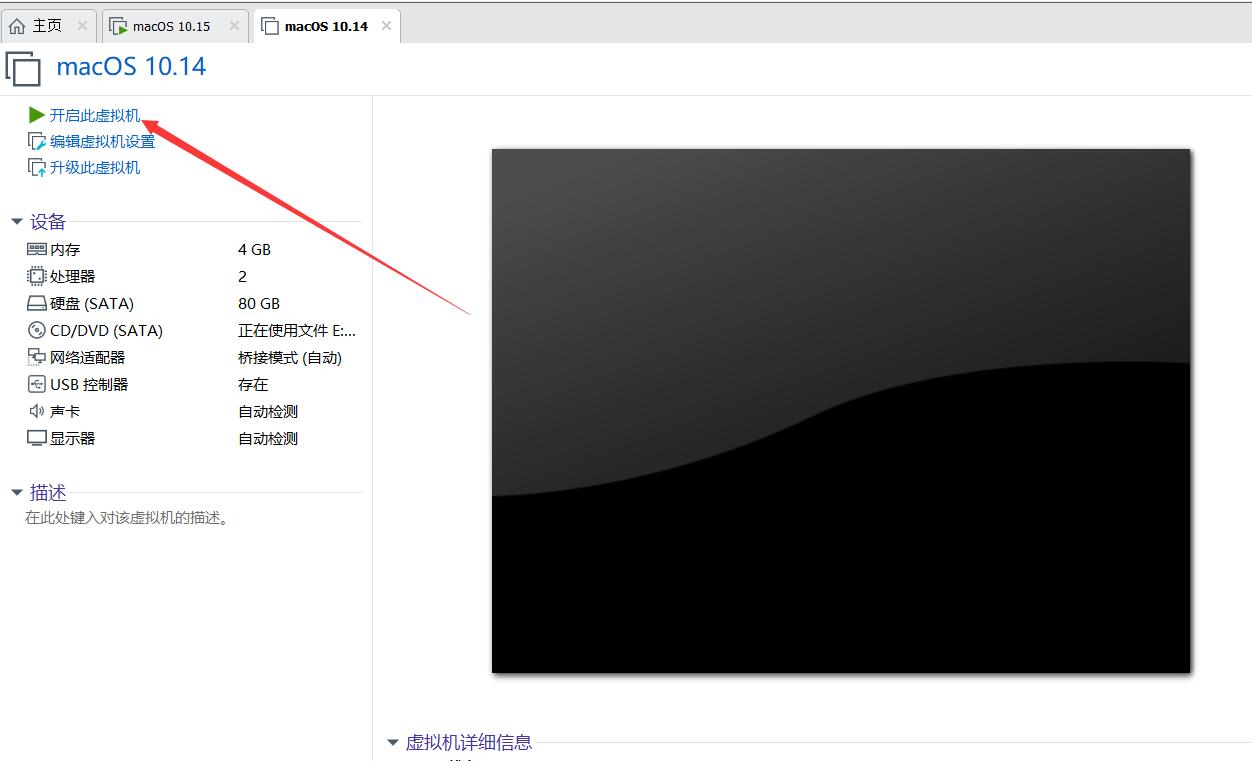The width and height of the screenshot is (1252, 761).
Task: Select 升级此虚拟机 link
Action: click(95, 167)
